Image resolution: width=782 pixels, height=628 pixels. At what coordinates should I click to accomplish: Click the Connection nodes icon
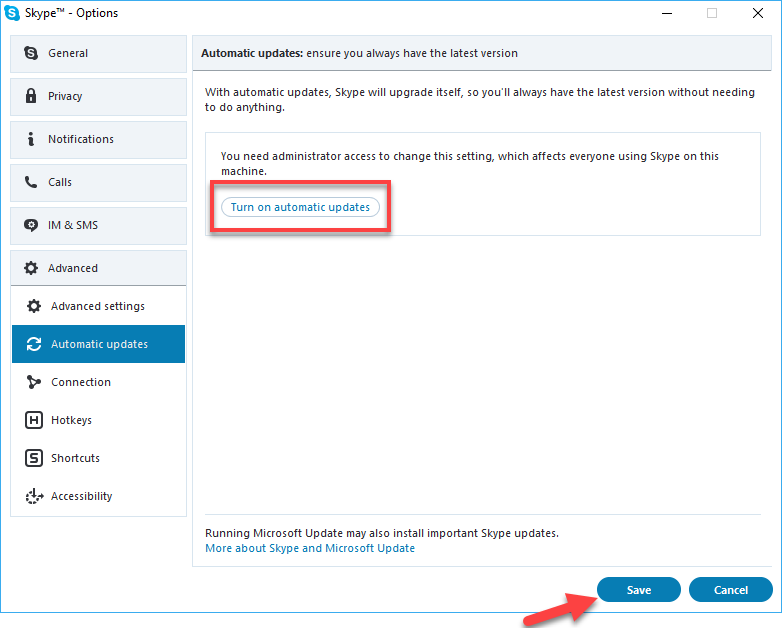tap(34, 382)
